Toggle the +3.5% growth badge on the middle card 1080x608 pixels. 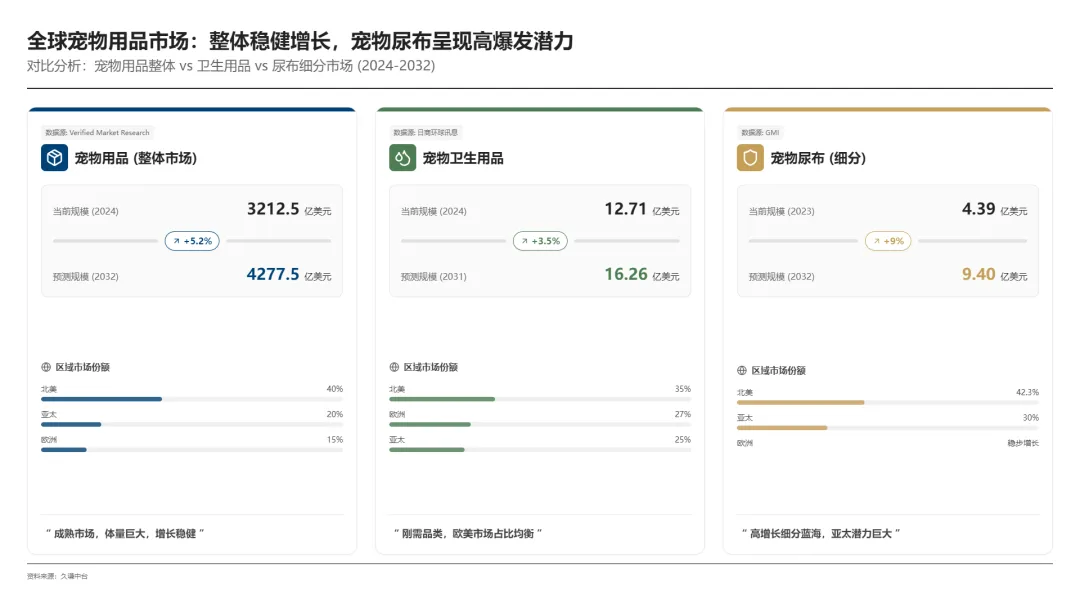pyautogui.click(x=540, y=241)
